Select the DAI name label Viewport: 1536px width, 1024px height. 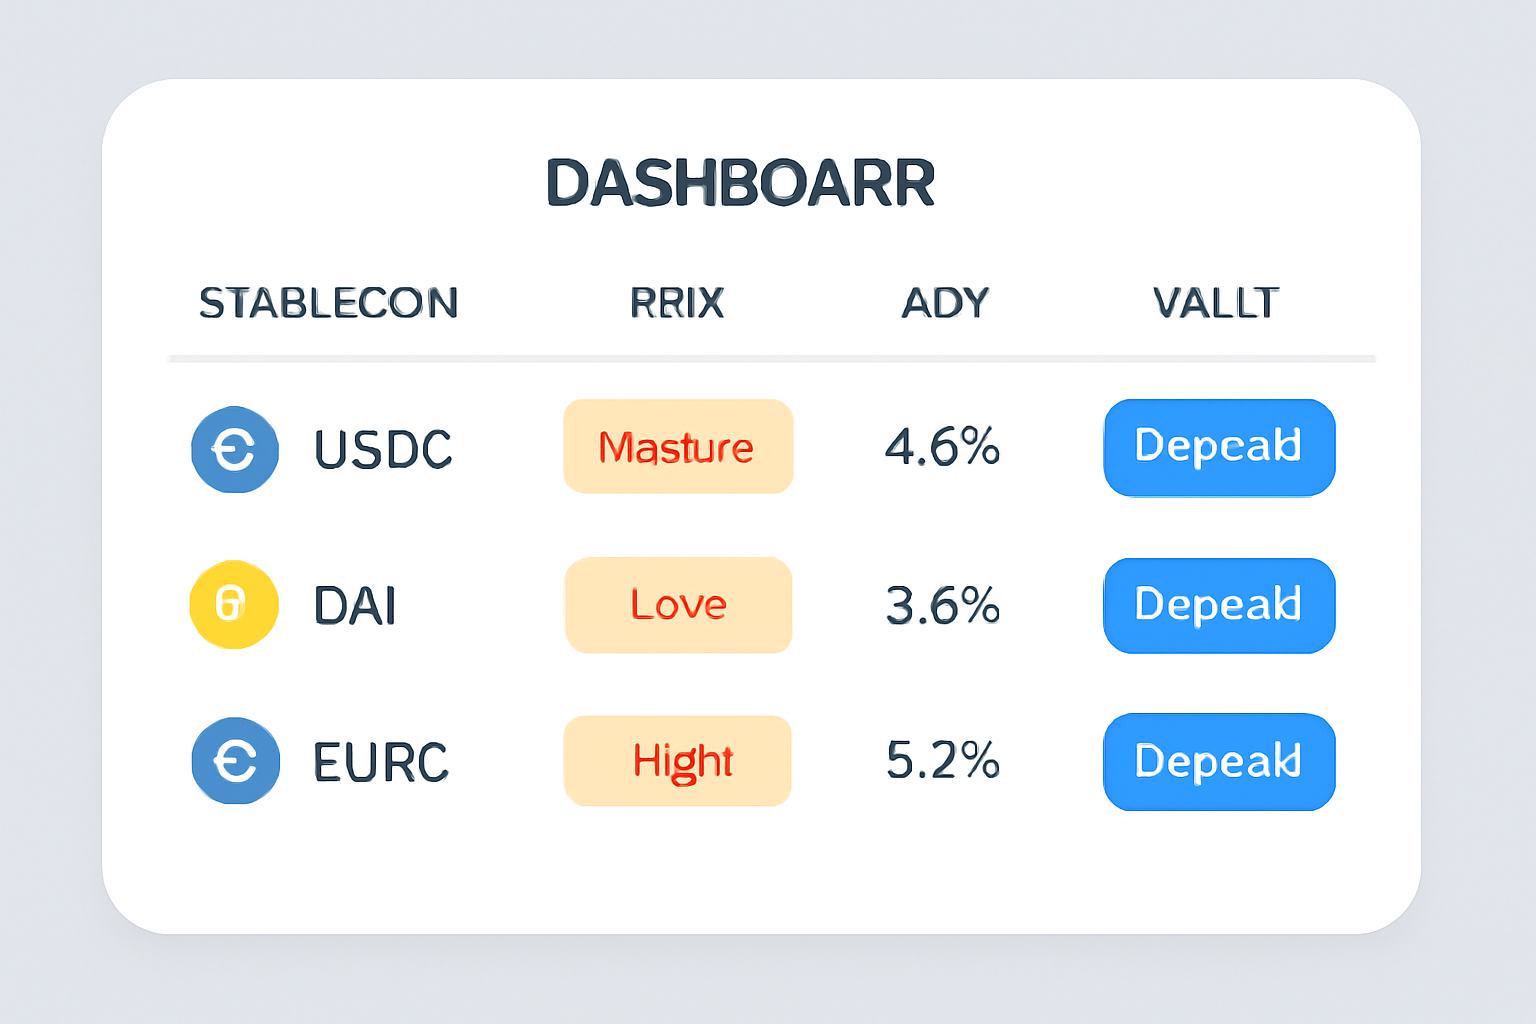click(x=355, y=606)
